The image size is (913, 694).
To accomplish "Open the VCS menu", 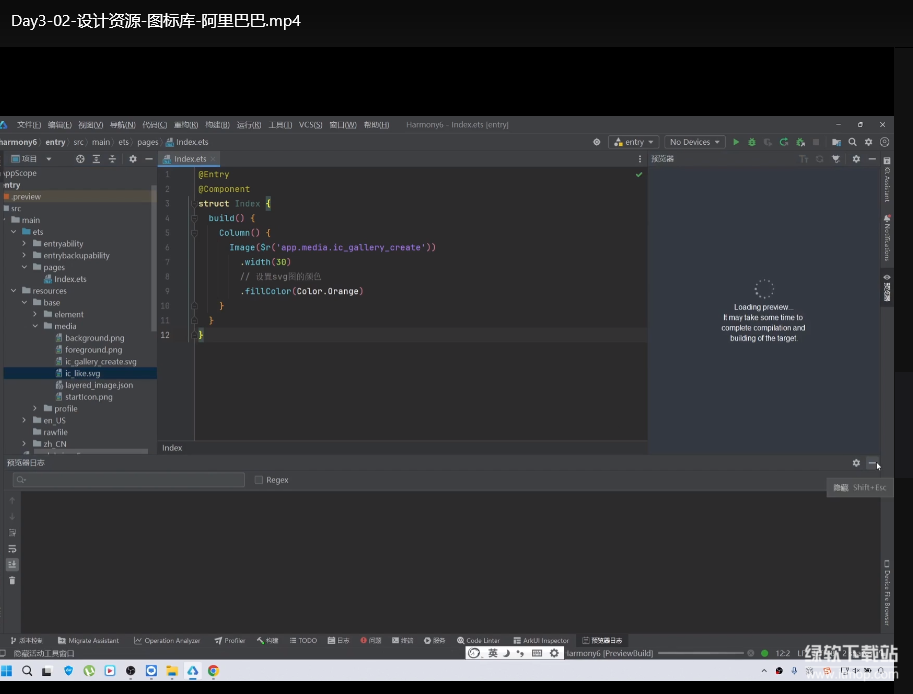I will coord(310,125).
